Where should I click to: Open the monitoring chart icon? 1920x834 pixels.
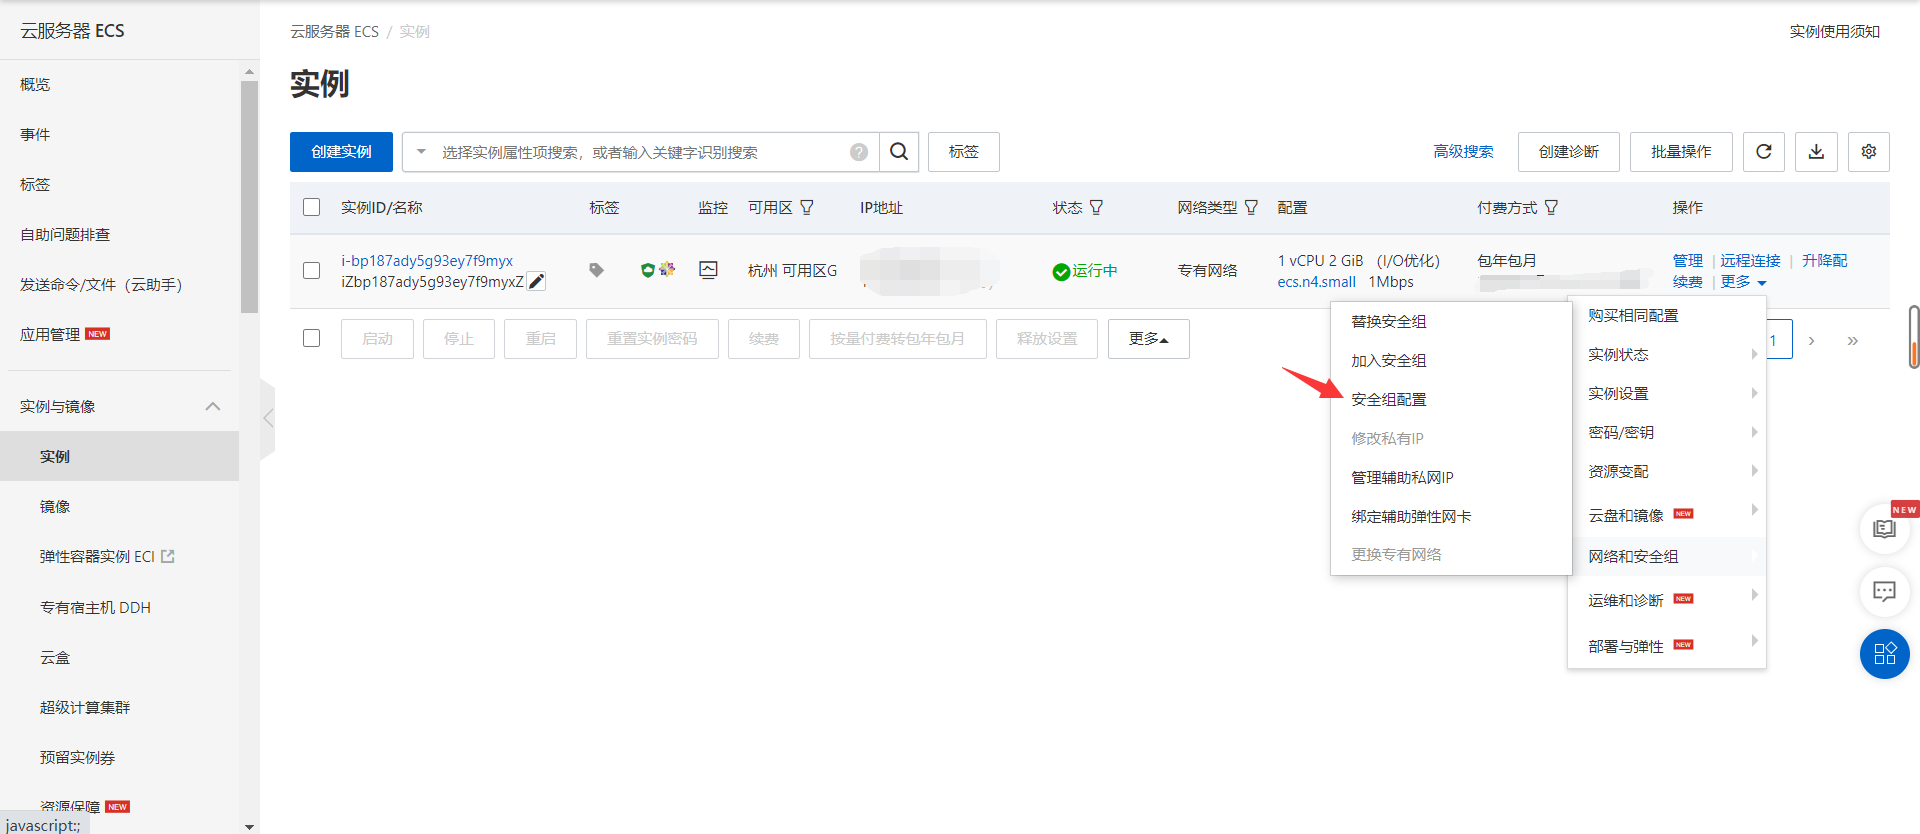708,270
